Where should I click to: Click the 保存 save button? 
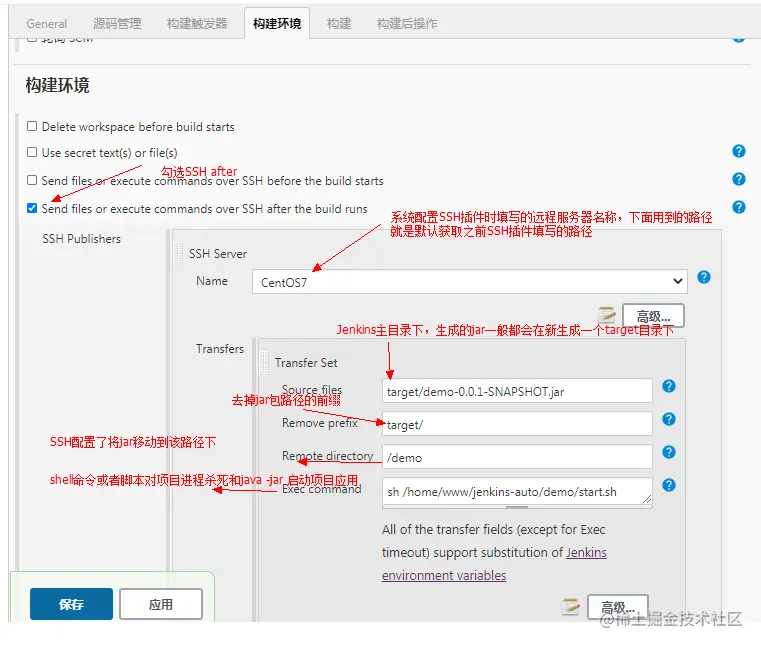pos(71,604)
